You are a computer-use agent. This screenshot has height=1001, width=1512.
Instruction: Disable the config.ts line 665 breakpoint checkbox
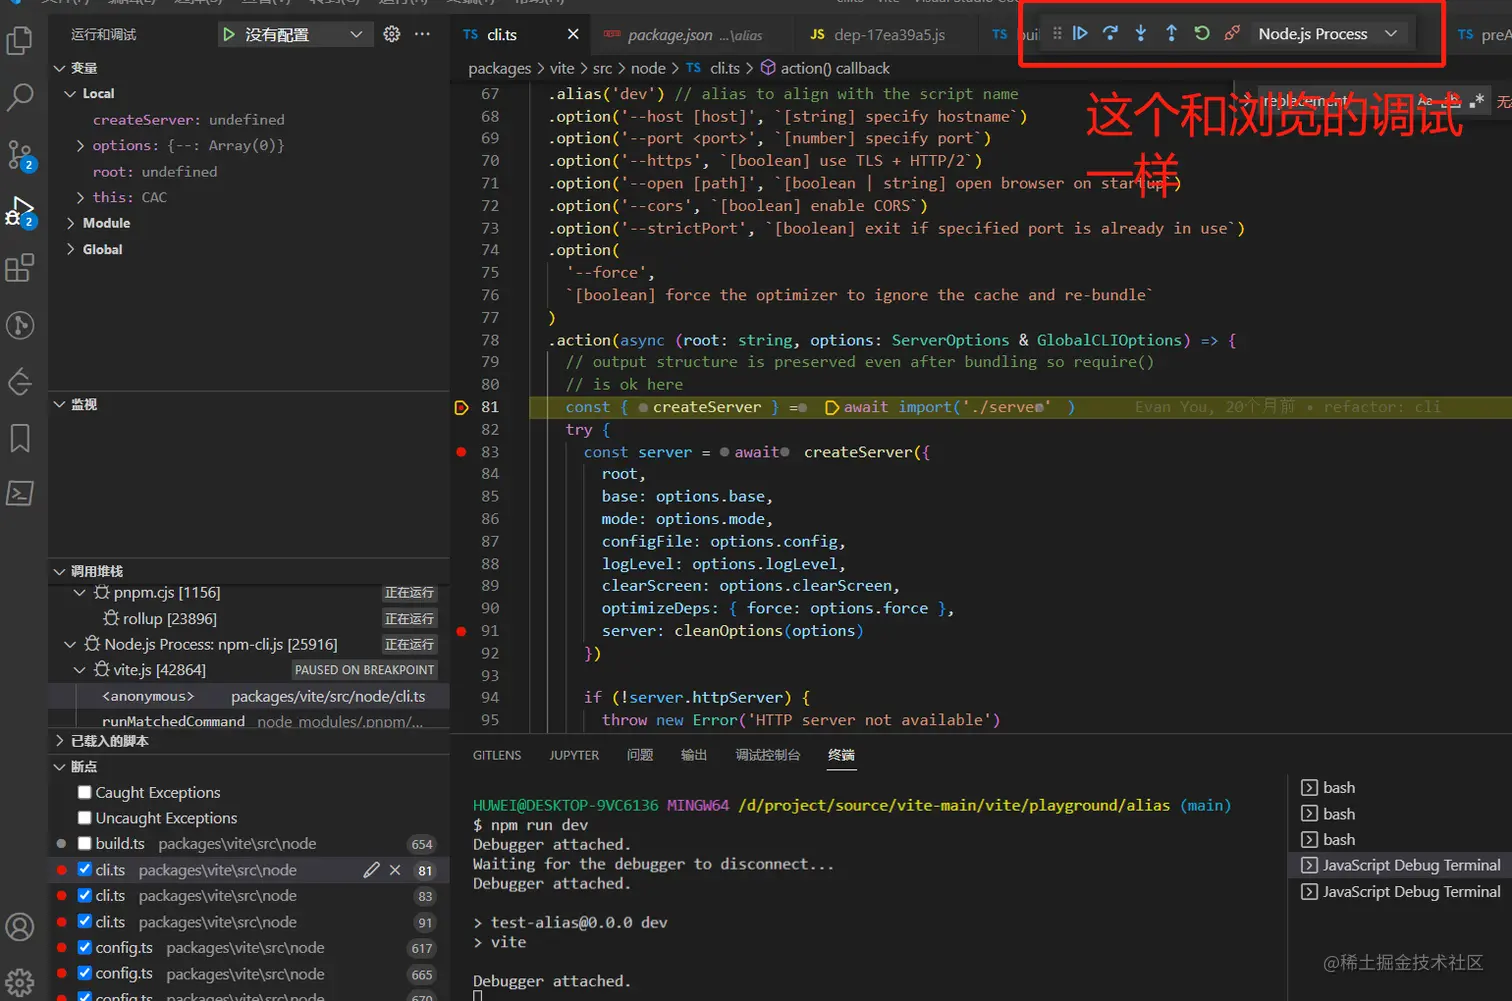tap(85, 974)
